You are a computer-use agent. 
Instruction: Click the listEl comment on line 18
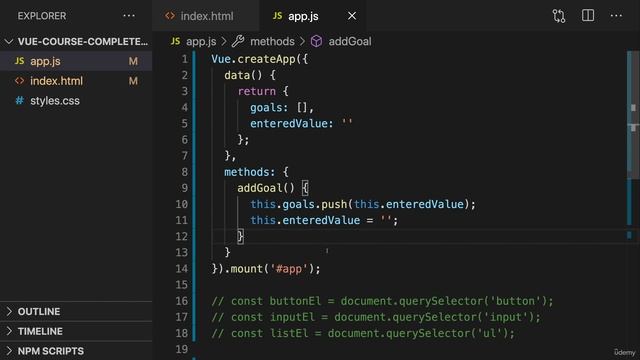363,333
